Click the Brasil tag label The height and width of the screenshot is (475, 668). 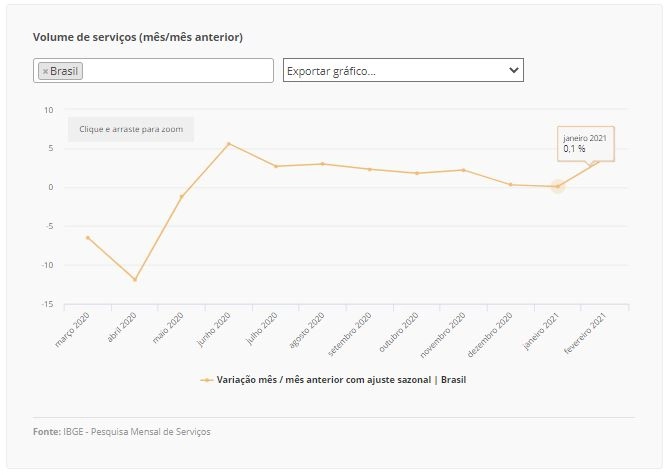[x=64, y=71]
